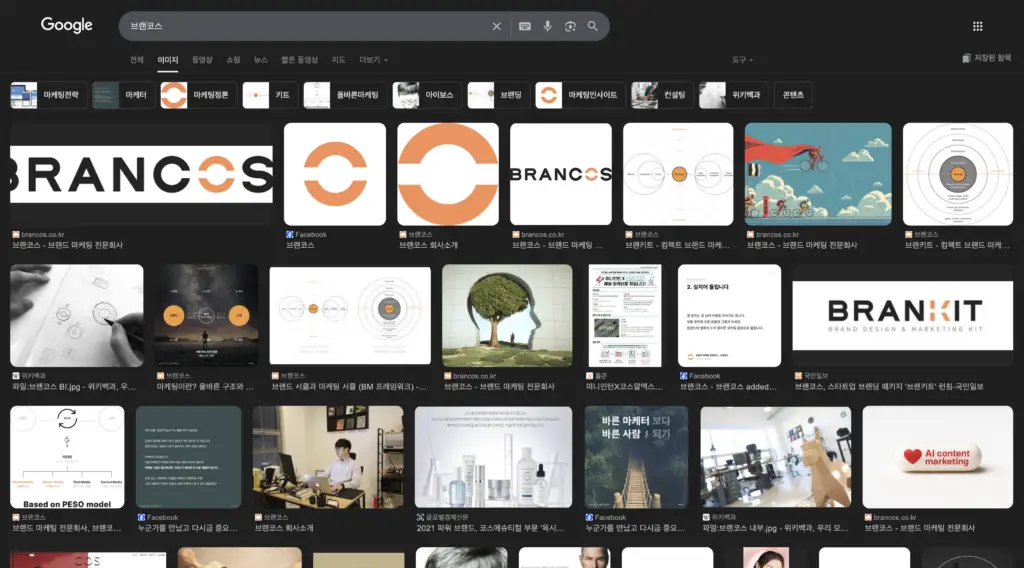Apply the 컨설팅 filter chip
The image size is (1024, 568).
point(662,95)
